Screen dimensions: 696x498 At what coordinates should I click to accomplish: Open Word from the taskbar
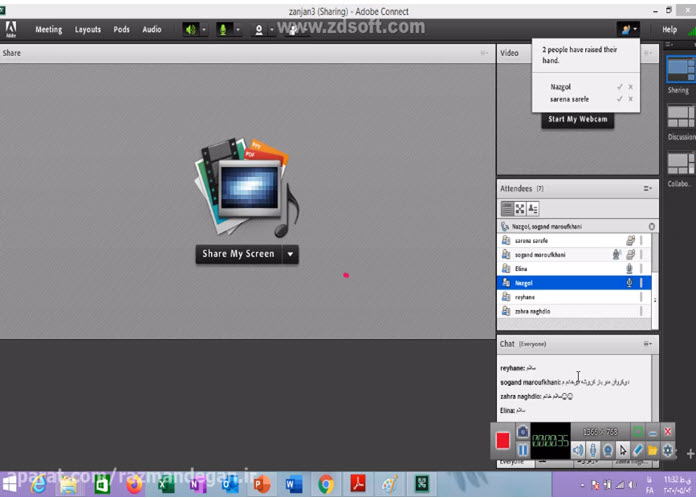tap(293, 484)
